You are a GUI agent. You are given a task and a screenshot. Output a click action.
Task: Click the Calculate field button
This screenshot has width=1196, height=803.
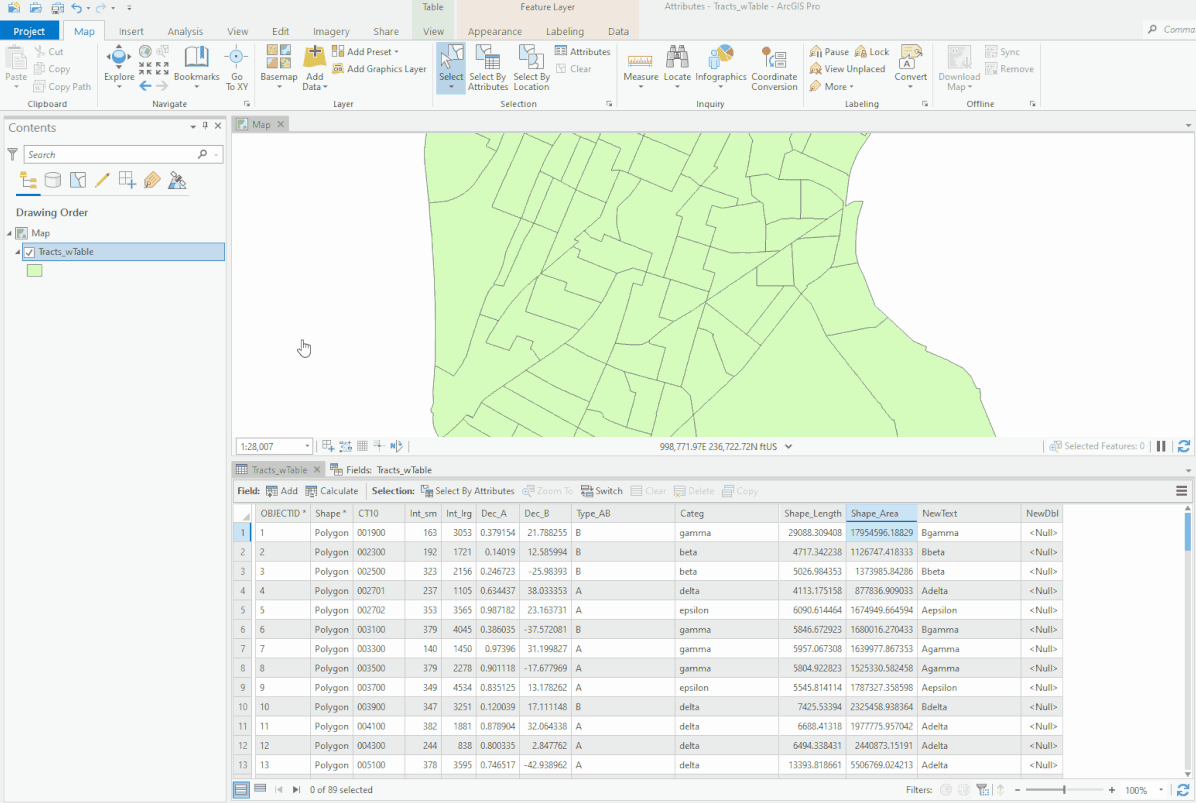pos(332,491)
